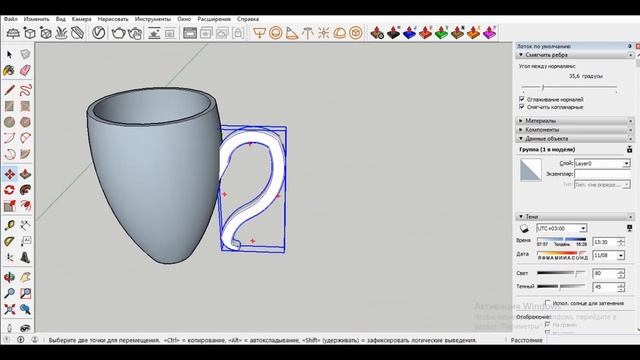Viewport: 640px width, 360px height.
Task: Select the arrow Select tool
Action: [x=9, y=54]
